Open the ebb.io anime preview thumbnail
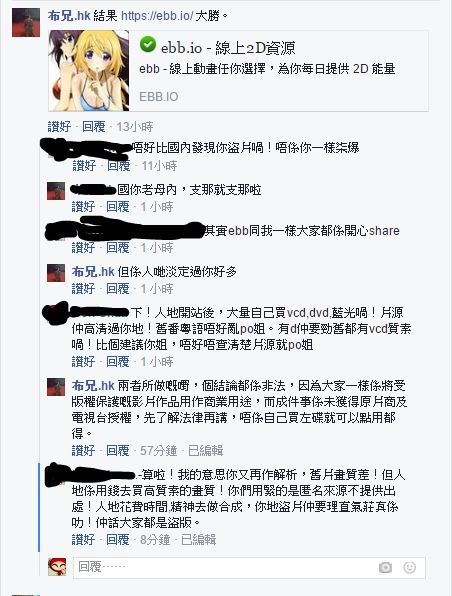This screenshot has height=596, width=452. pyautogui.click(x=89, y=71)
